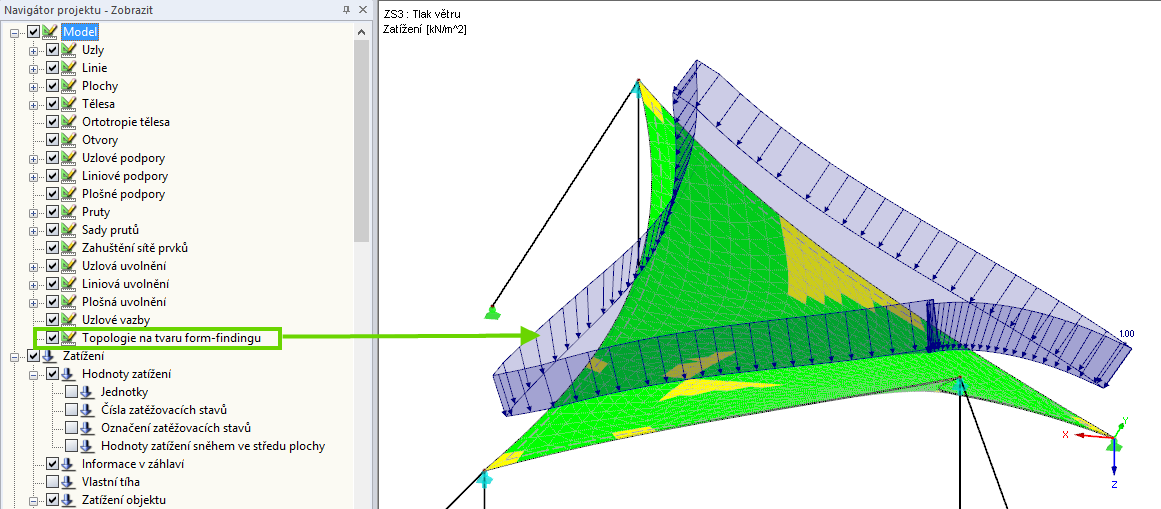Click the XYZ coordinate axes gizmo
1161x509 pixels.
(1103, 450)
